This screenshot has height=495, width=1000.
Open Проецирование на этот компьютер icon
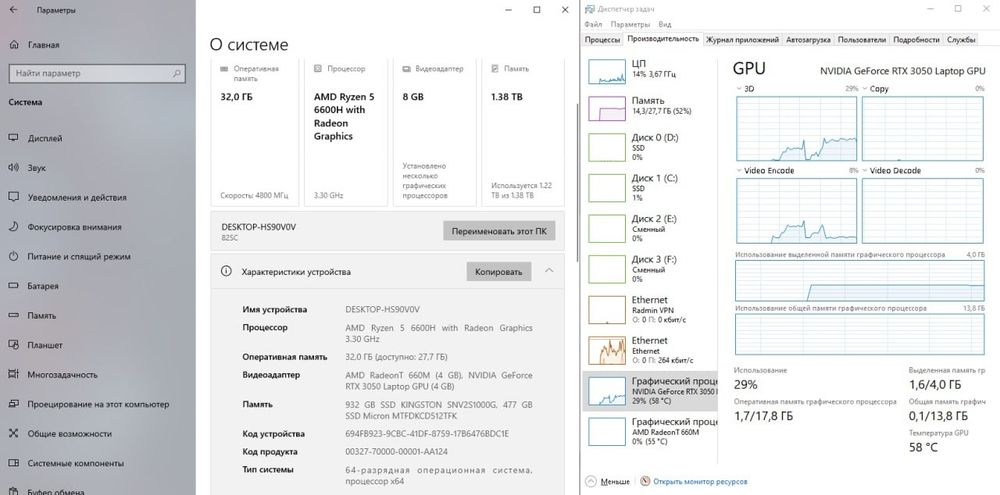tap(13, 404)
